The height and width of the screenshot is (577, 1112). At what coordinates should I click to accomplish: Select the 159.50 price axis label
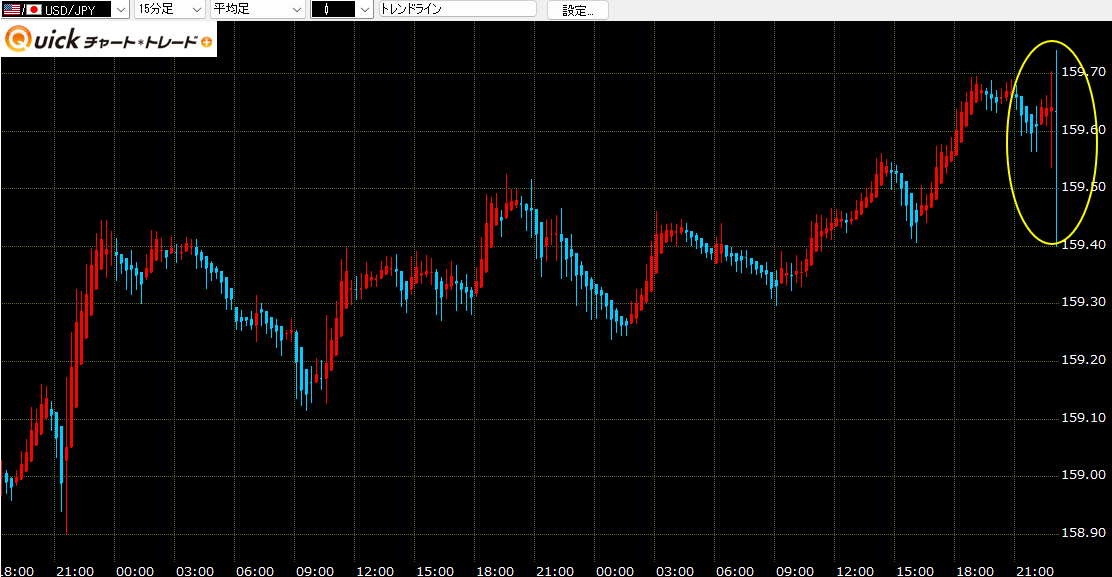[1083, 187]
